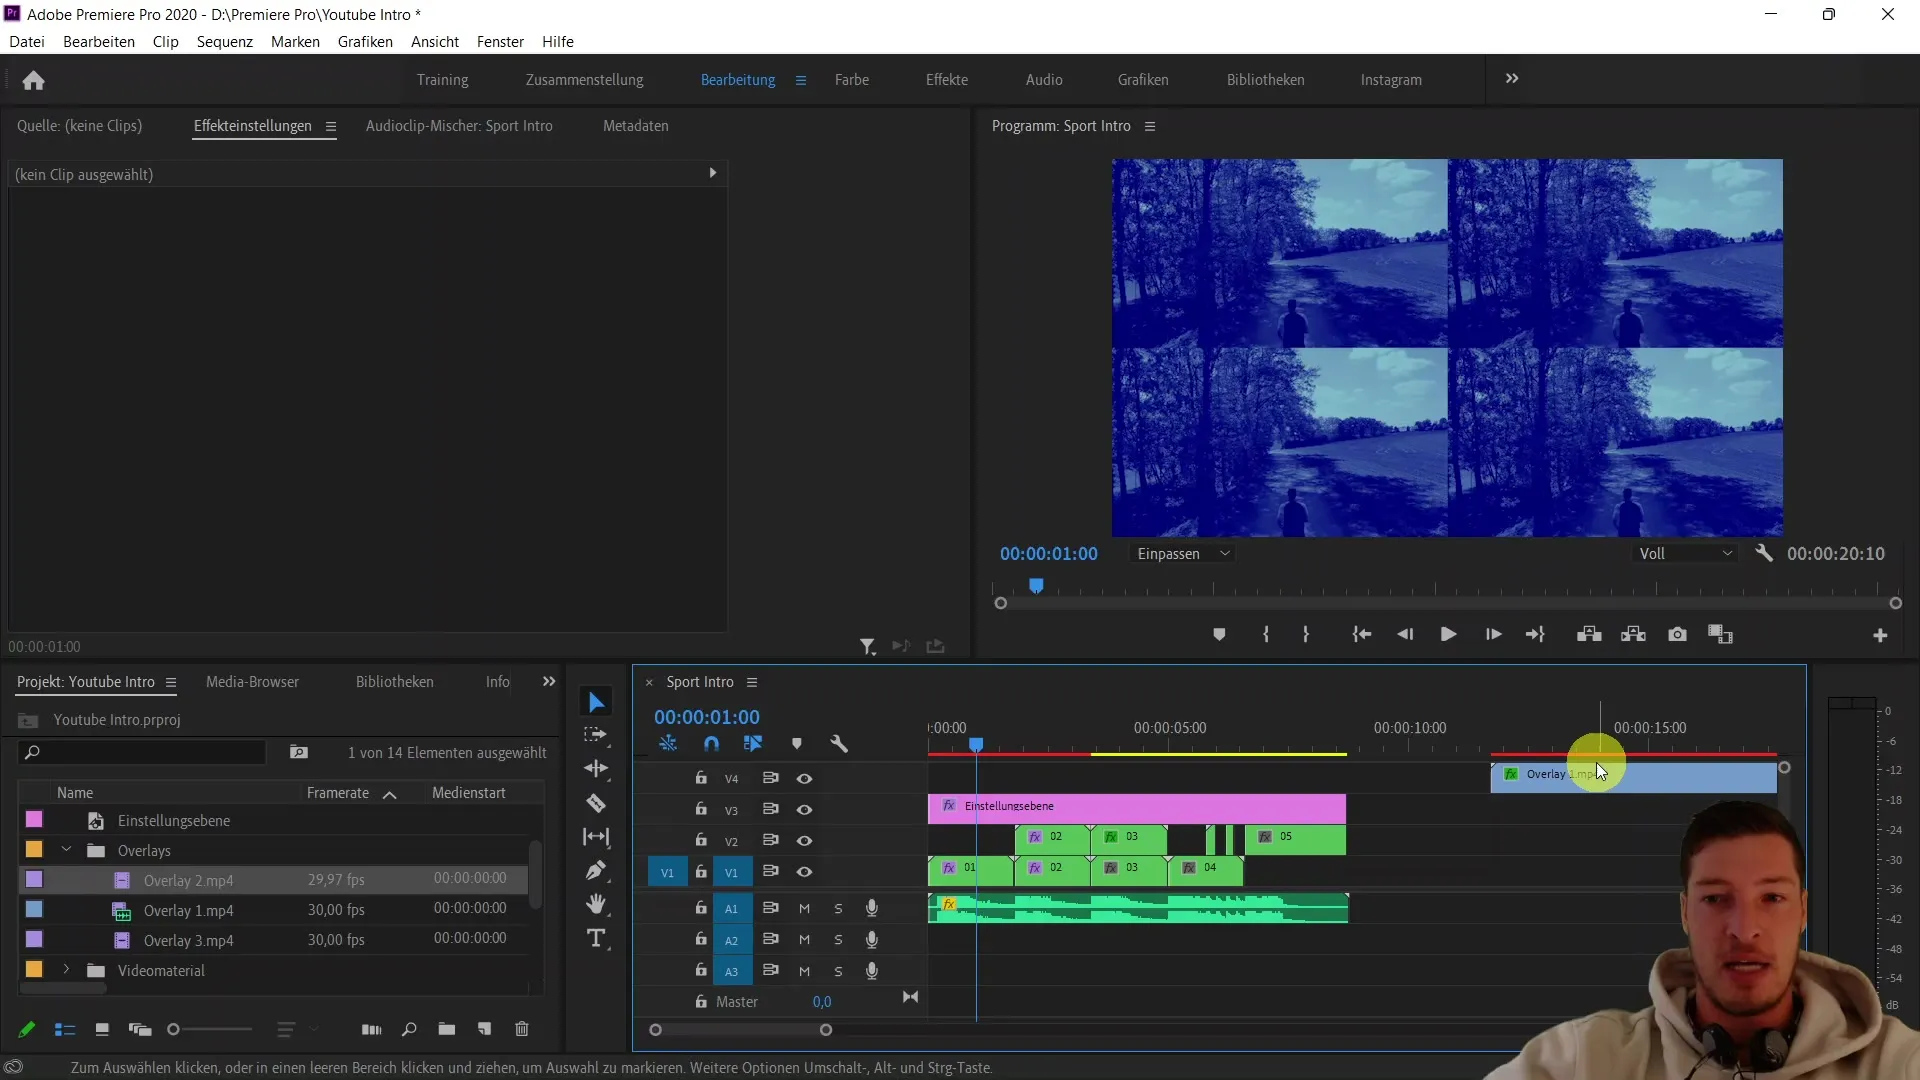The image size is (1920, 1080).
Task: Click the Add Marker icon in timeline
Action: coord(796,744)
